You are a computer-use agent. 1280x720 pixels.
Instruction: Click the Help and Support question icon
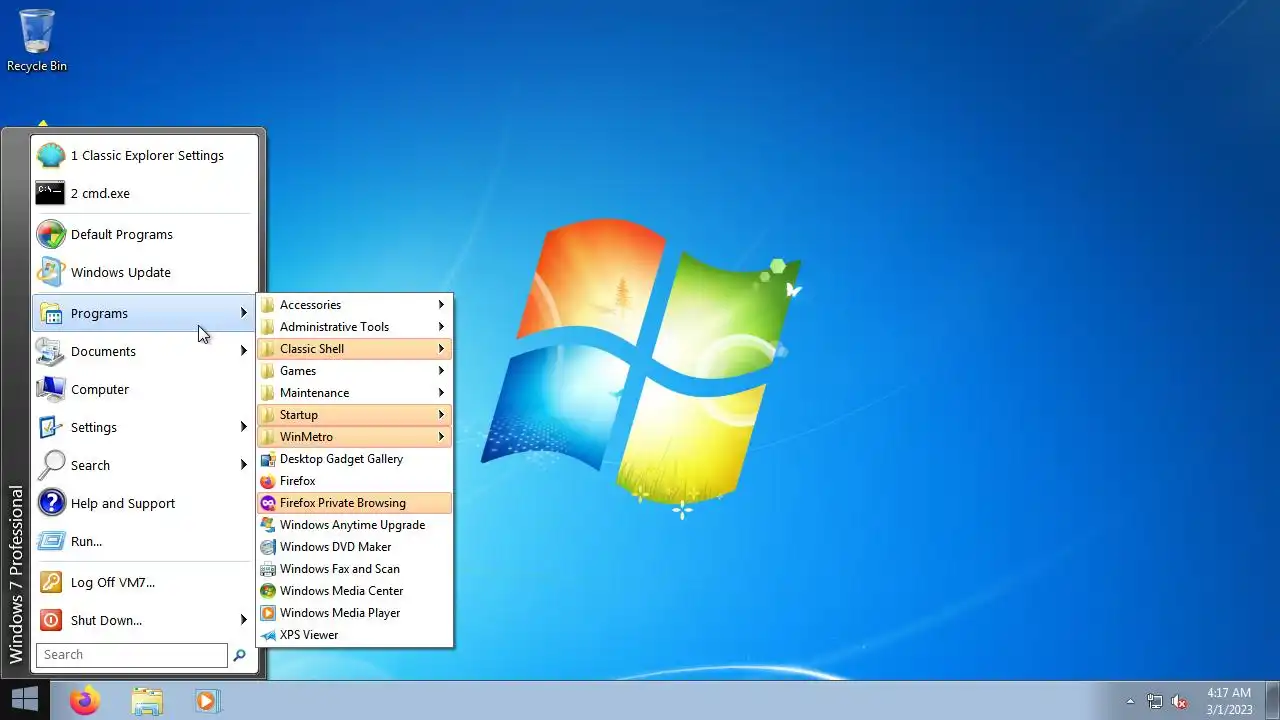pos(51,503)
